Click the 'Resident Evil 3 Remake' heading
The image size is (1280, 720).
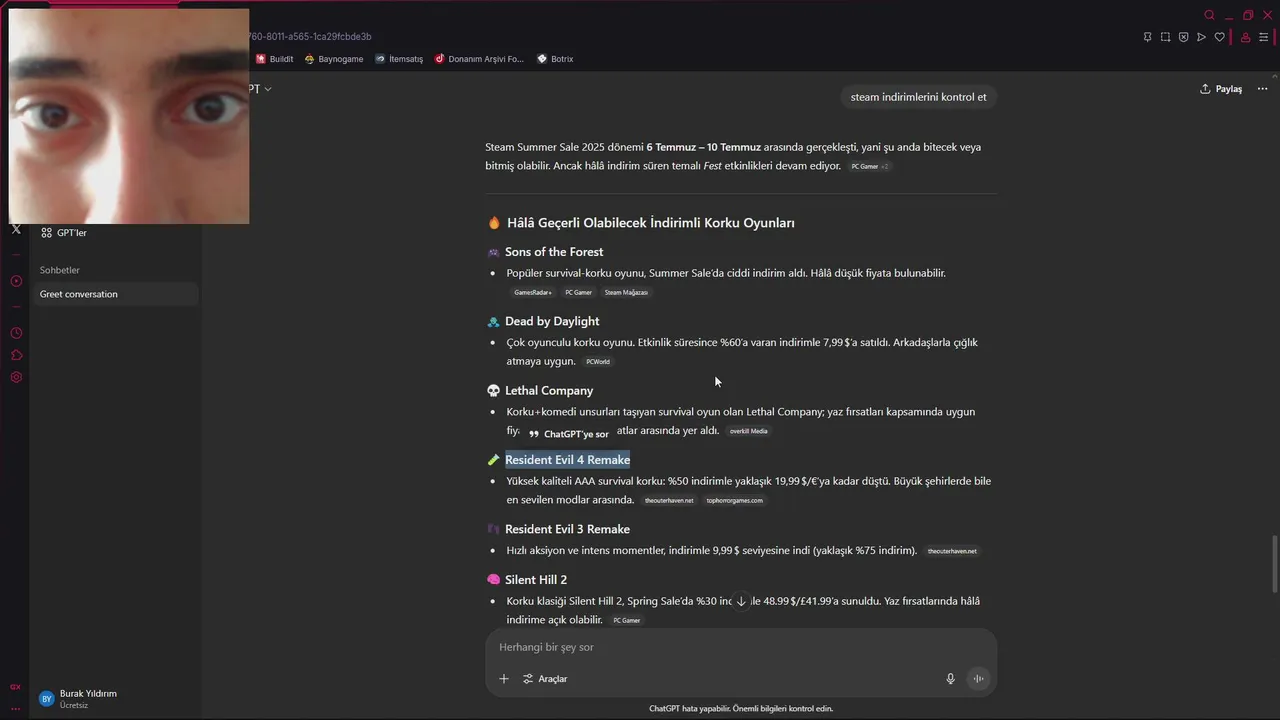[567, 529]
